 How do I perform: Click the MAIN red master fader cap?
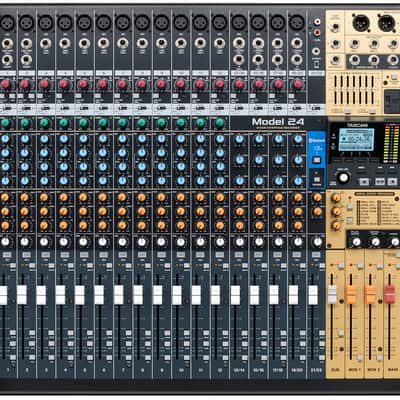click(x=390, y=295)
